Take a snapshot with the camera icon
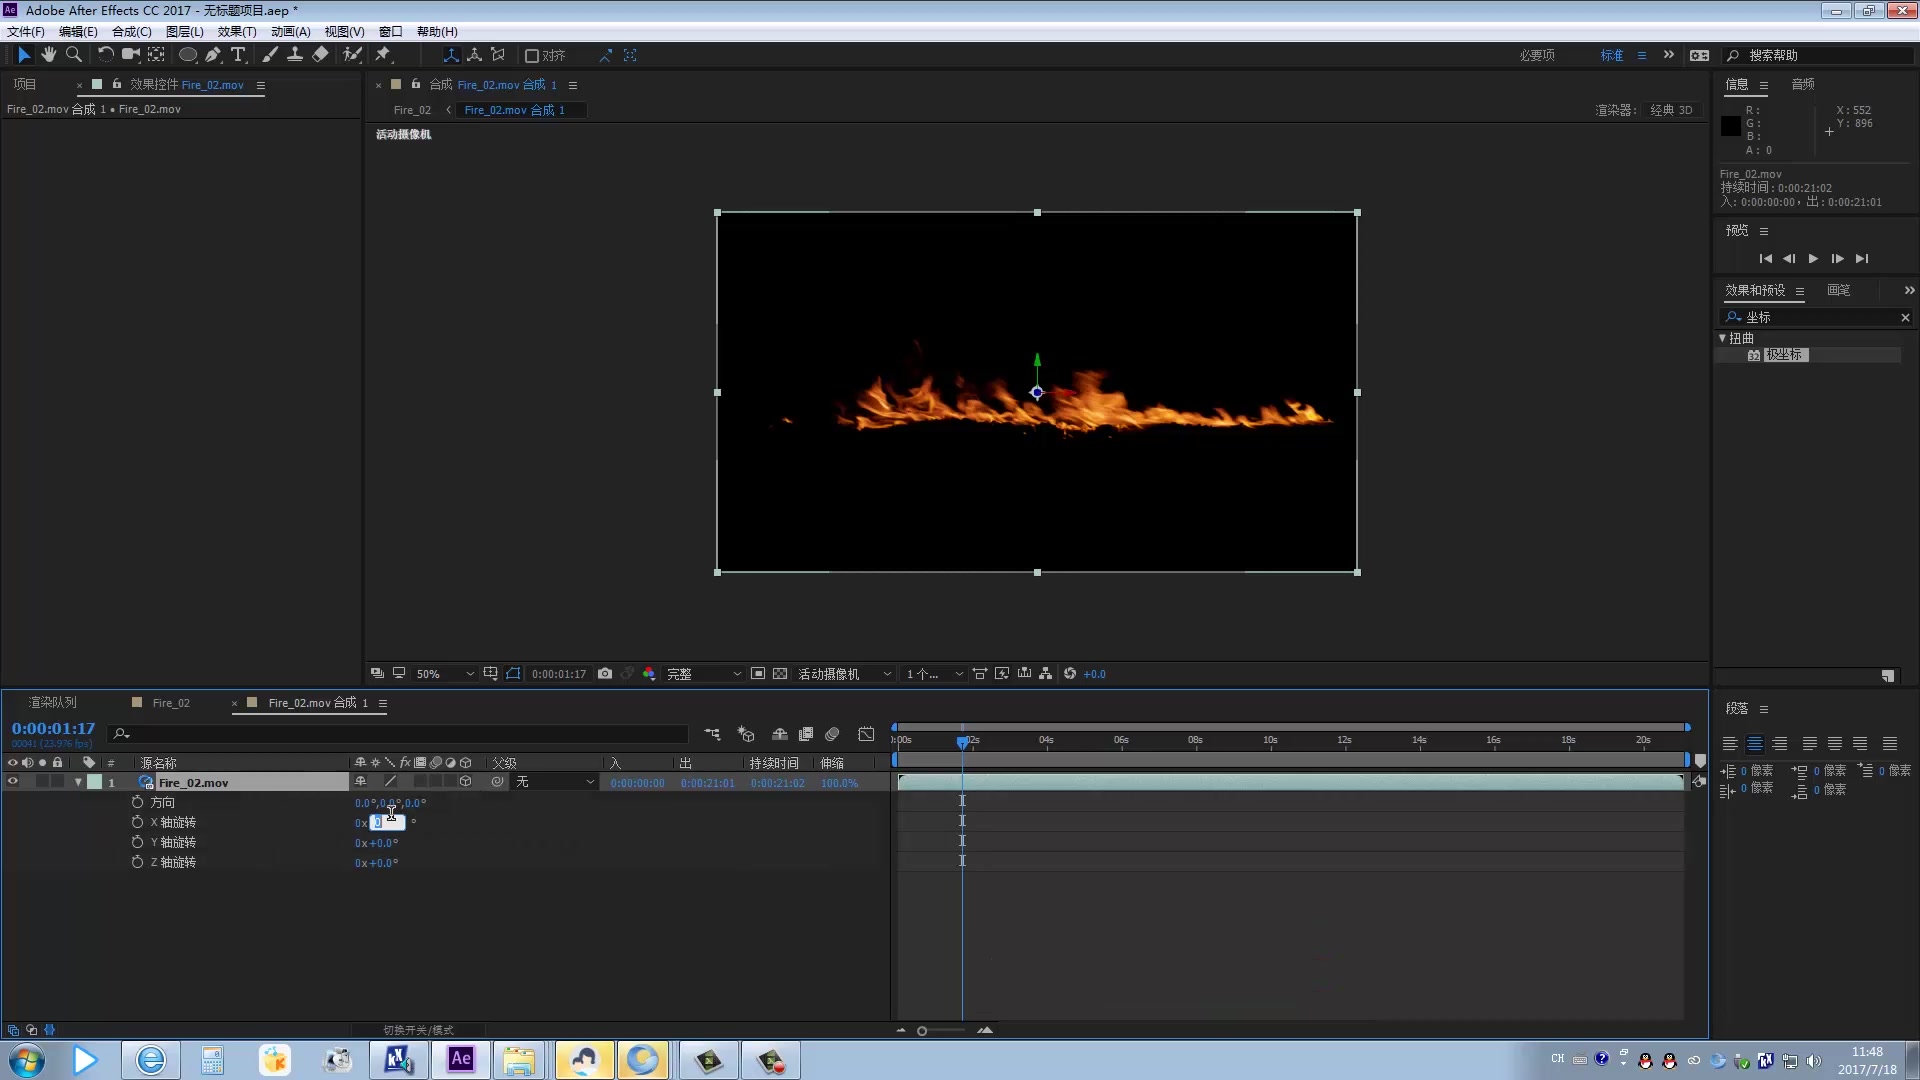1920x1080 pixels. point(605,674)
